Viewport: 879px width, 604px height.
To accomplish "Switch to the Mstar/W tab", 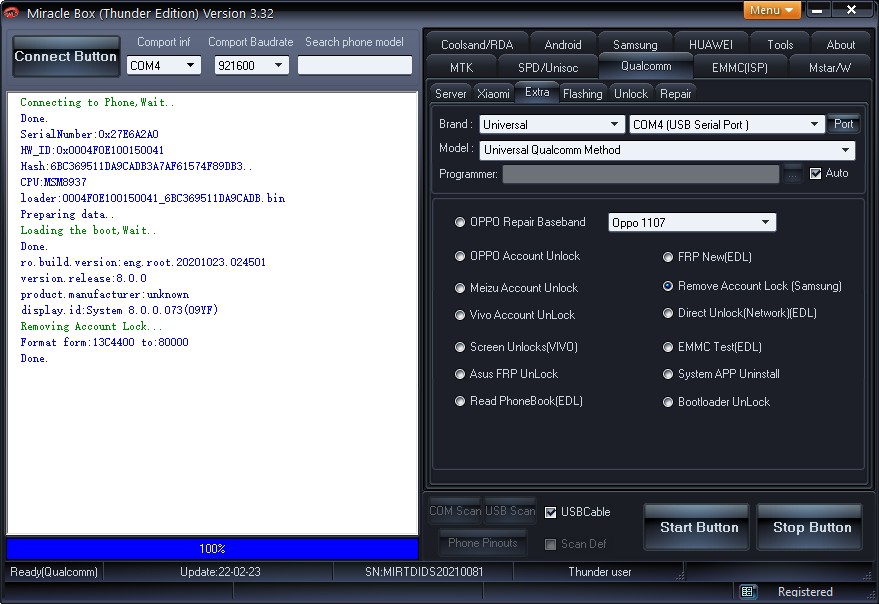I will 829,67.
